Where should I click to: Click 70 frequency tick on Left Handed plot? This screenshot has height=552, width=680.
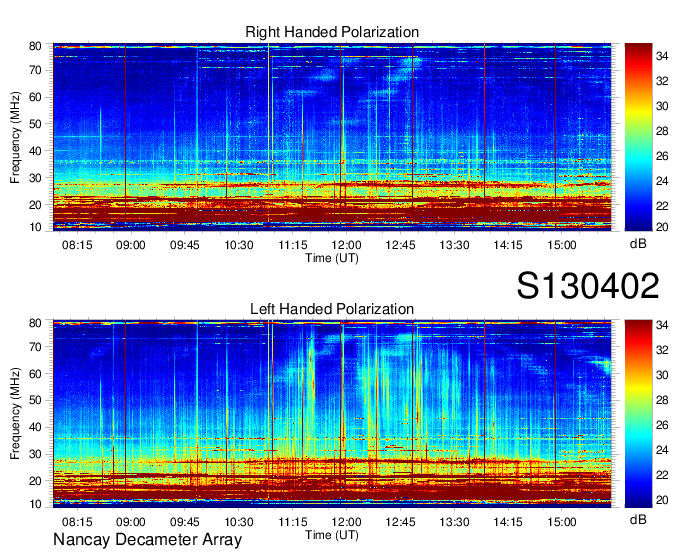point(35,347)
